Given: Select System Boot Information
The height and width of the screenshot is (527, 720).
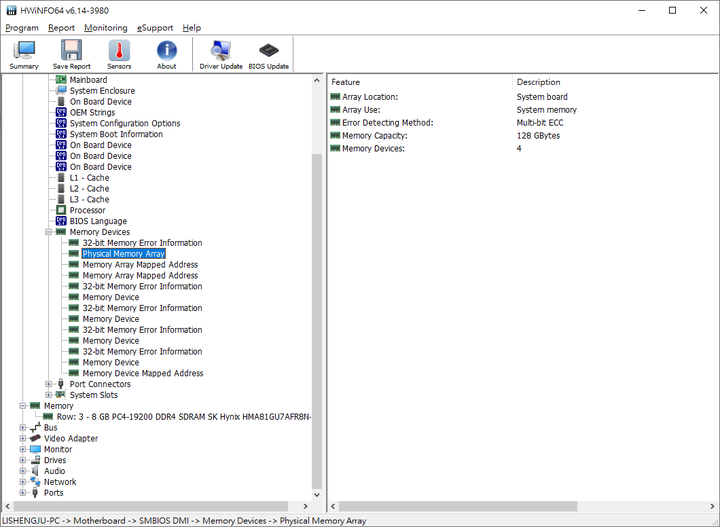Looking at the screenshot, I should [x=116, y=135].
